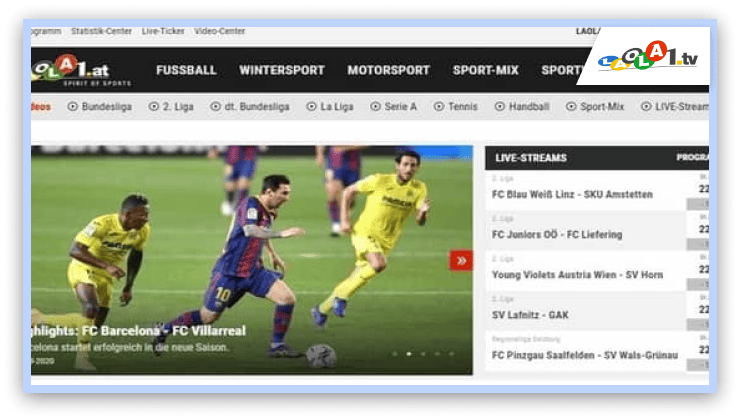Click the play icon beside Sport-Mix
Image resolution: width=740 pixels, height=420 pixels.
coord(571,107)
